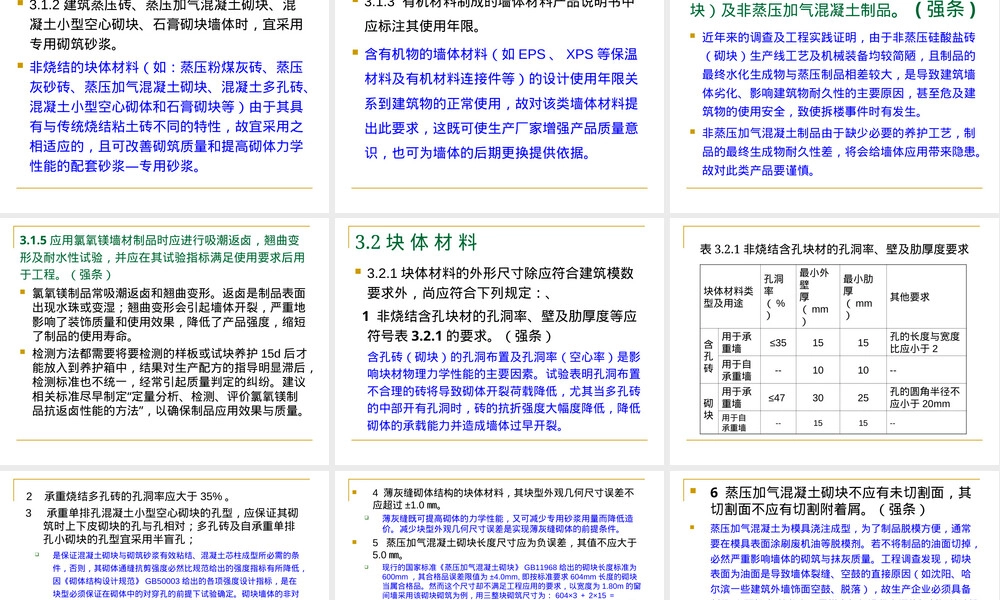Click the blue note starting 薄灰缝既可提高砌体的力学性能
Viewport: 1000px width, 600px height.
click(508, 523)
